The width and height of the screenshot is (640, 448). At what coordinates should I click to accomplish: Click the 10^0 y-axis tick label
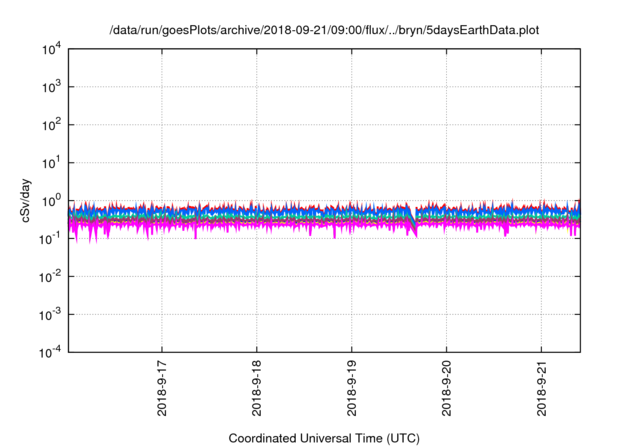pyautogui.click(x=51, y=201)
